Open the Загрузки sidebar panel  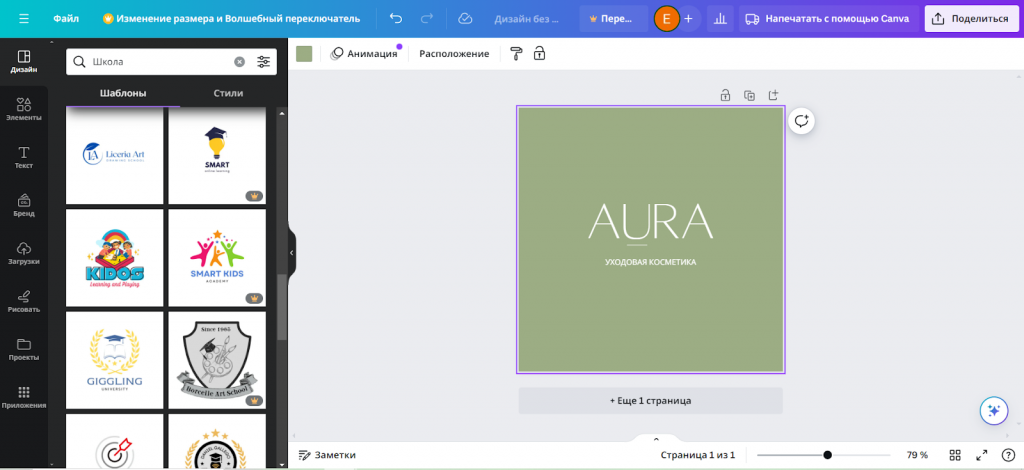pyautogui.click(x=24, y=253)
